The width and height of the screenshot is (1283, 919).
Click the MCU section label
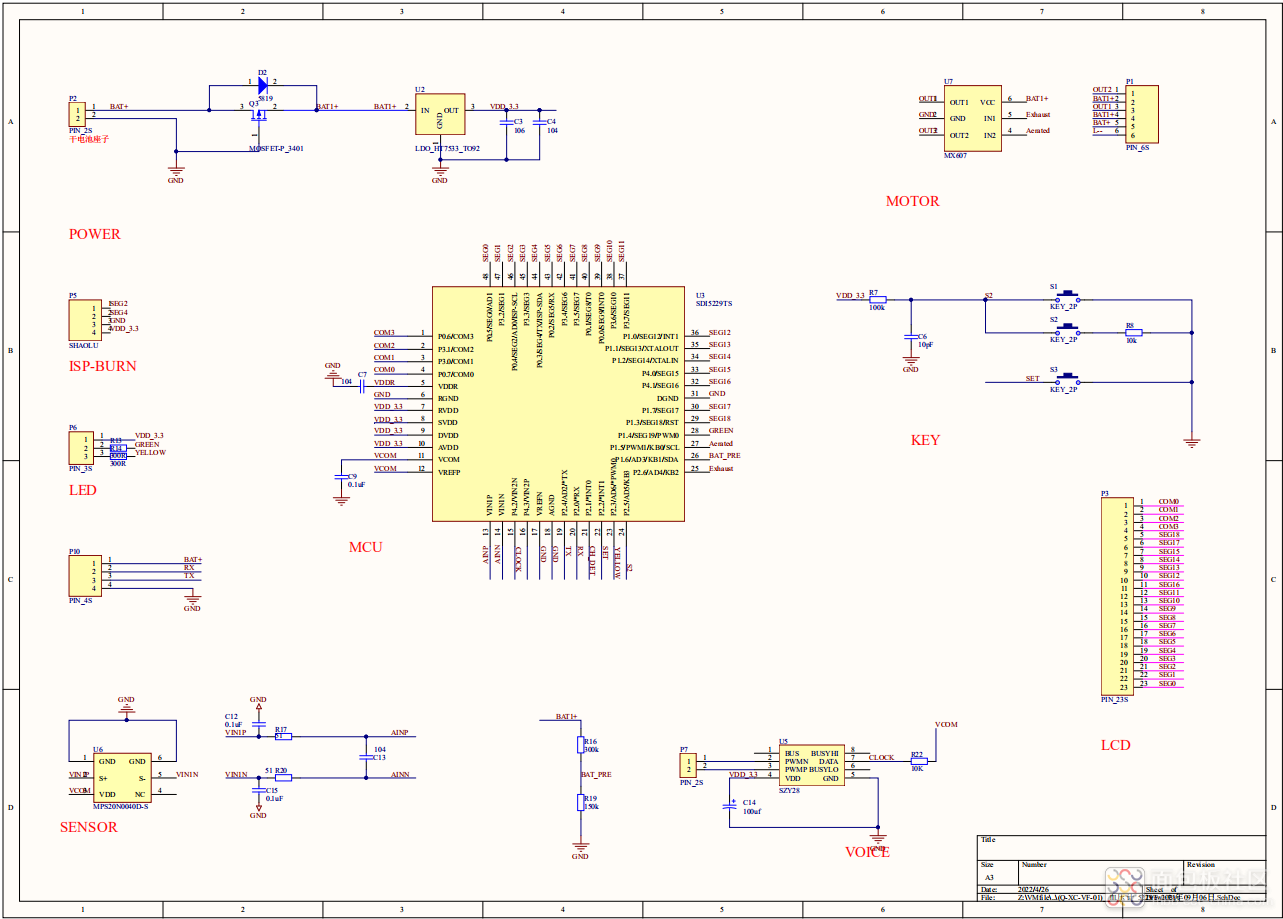(365, 547)
